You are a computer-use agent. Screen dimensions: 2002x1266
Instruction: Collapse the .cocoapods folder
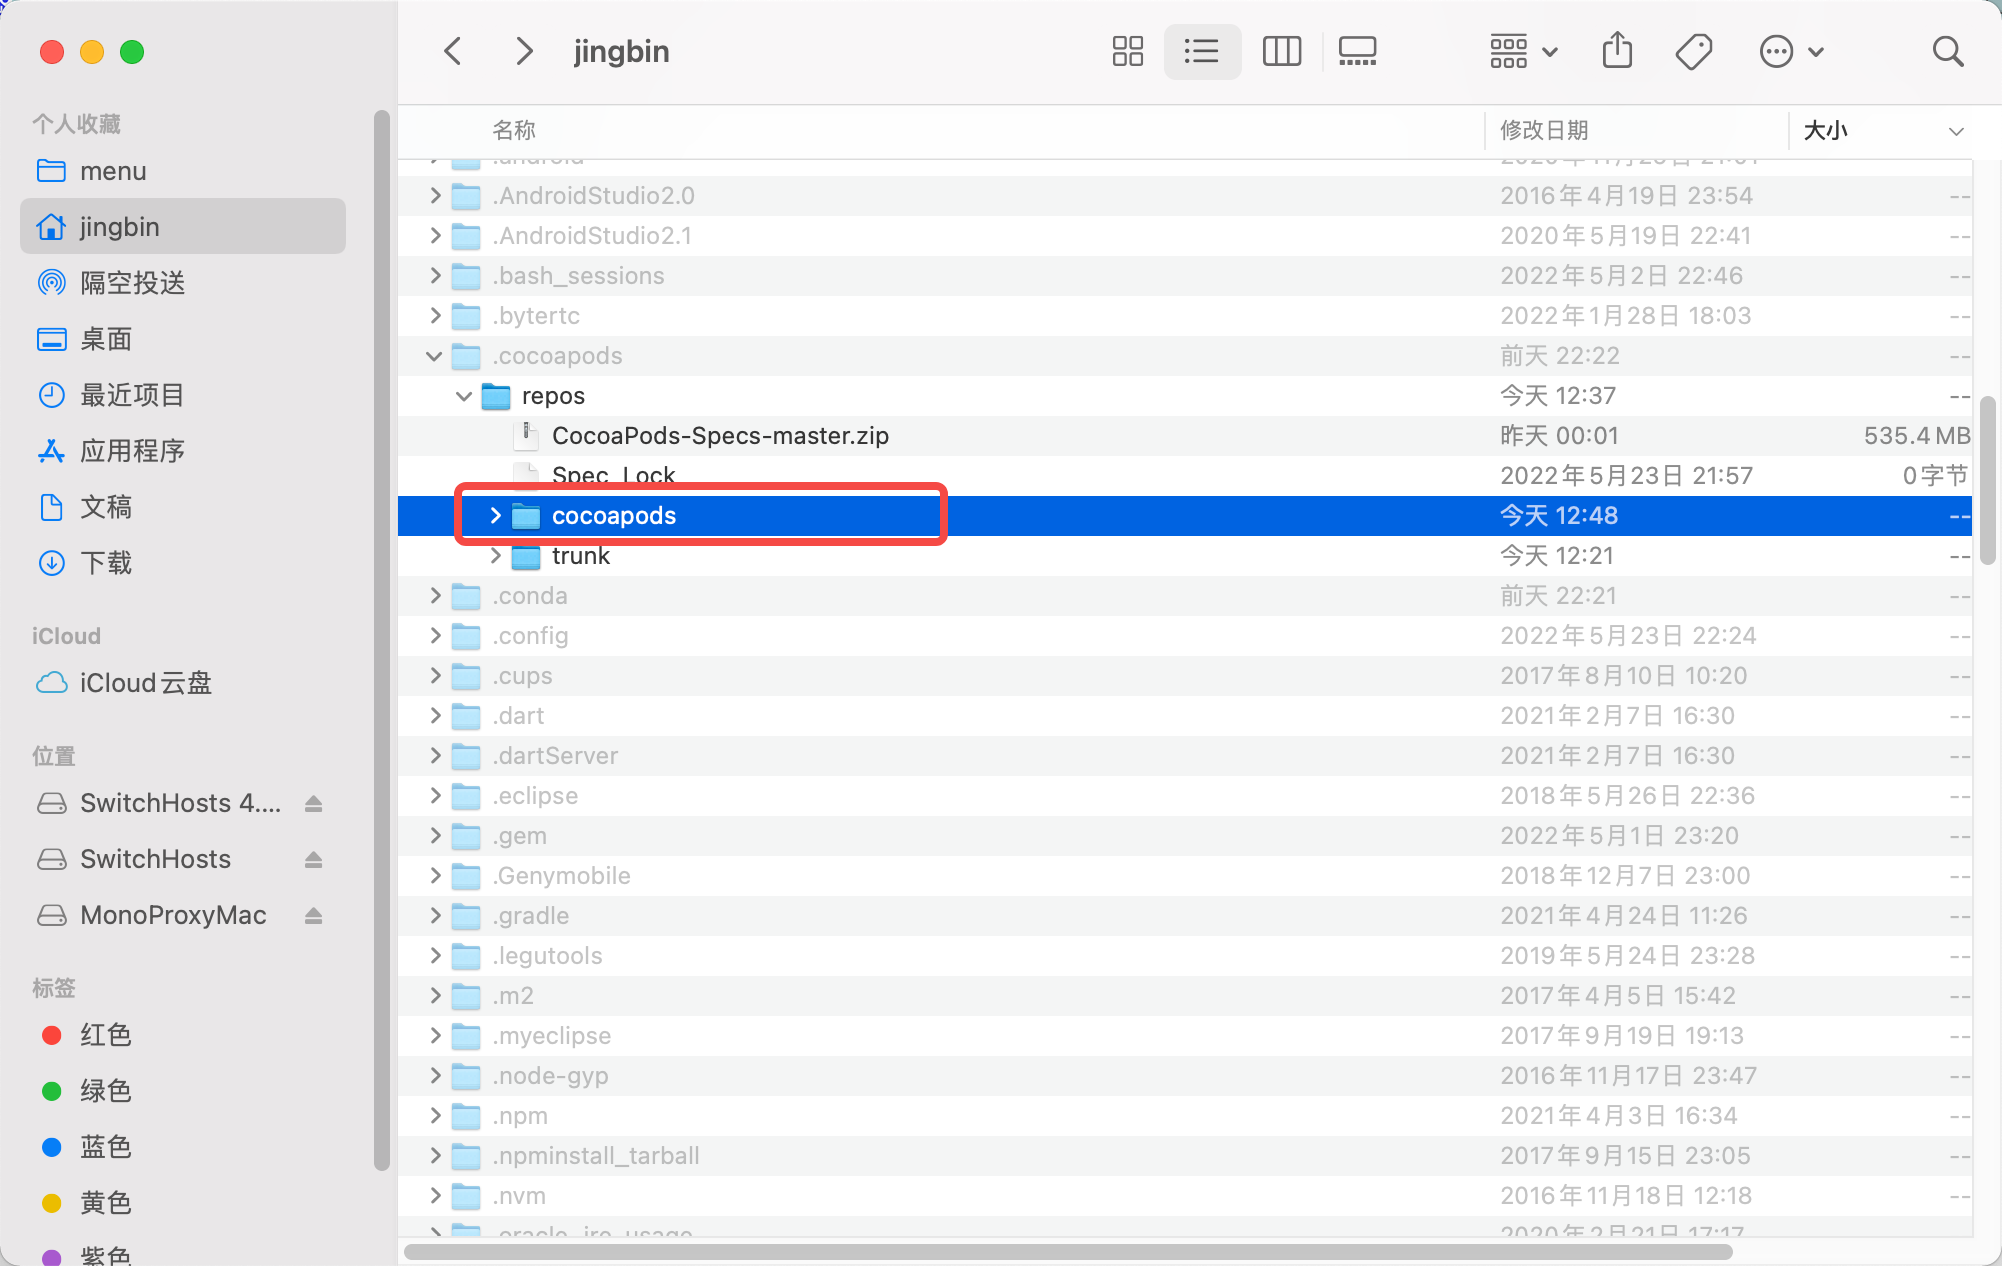click(x=434, y=356)
